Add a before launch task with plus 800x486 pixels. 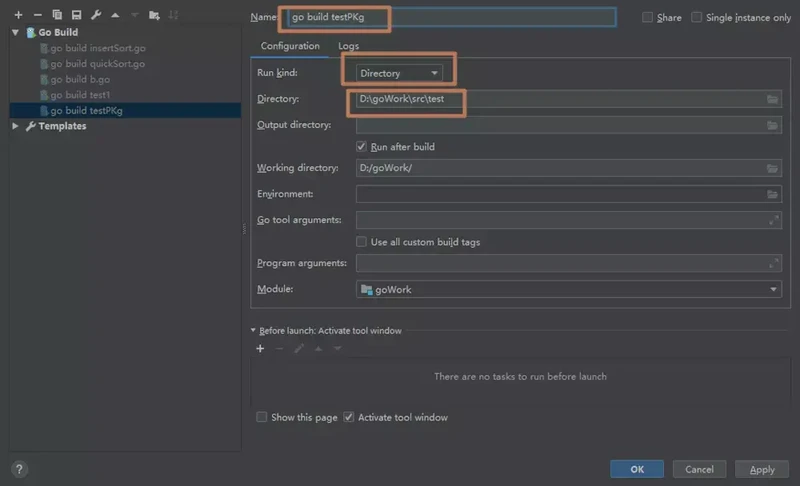pyautogui.click(x=260, y=348)
